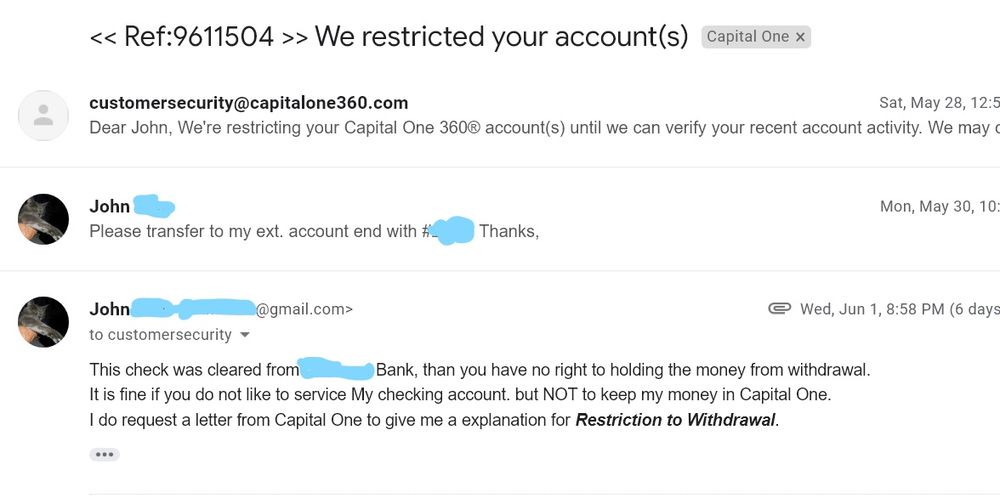Expand the collapsed "Dear John" message snippet
Viewport: 1000px width, 498px height.
pyautogui.click(x=500, y=128)
